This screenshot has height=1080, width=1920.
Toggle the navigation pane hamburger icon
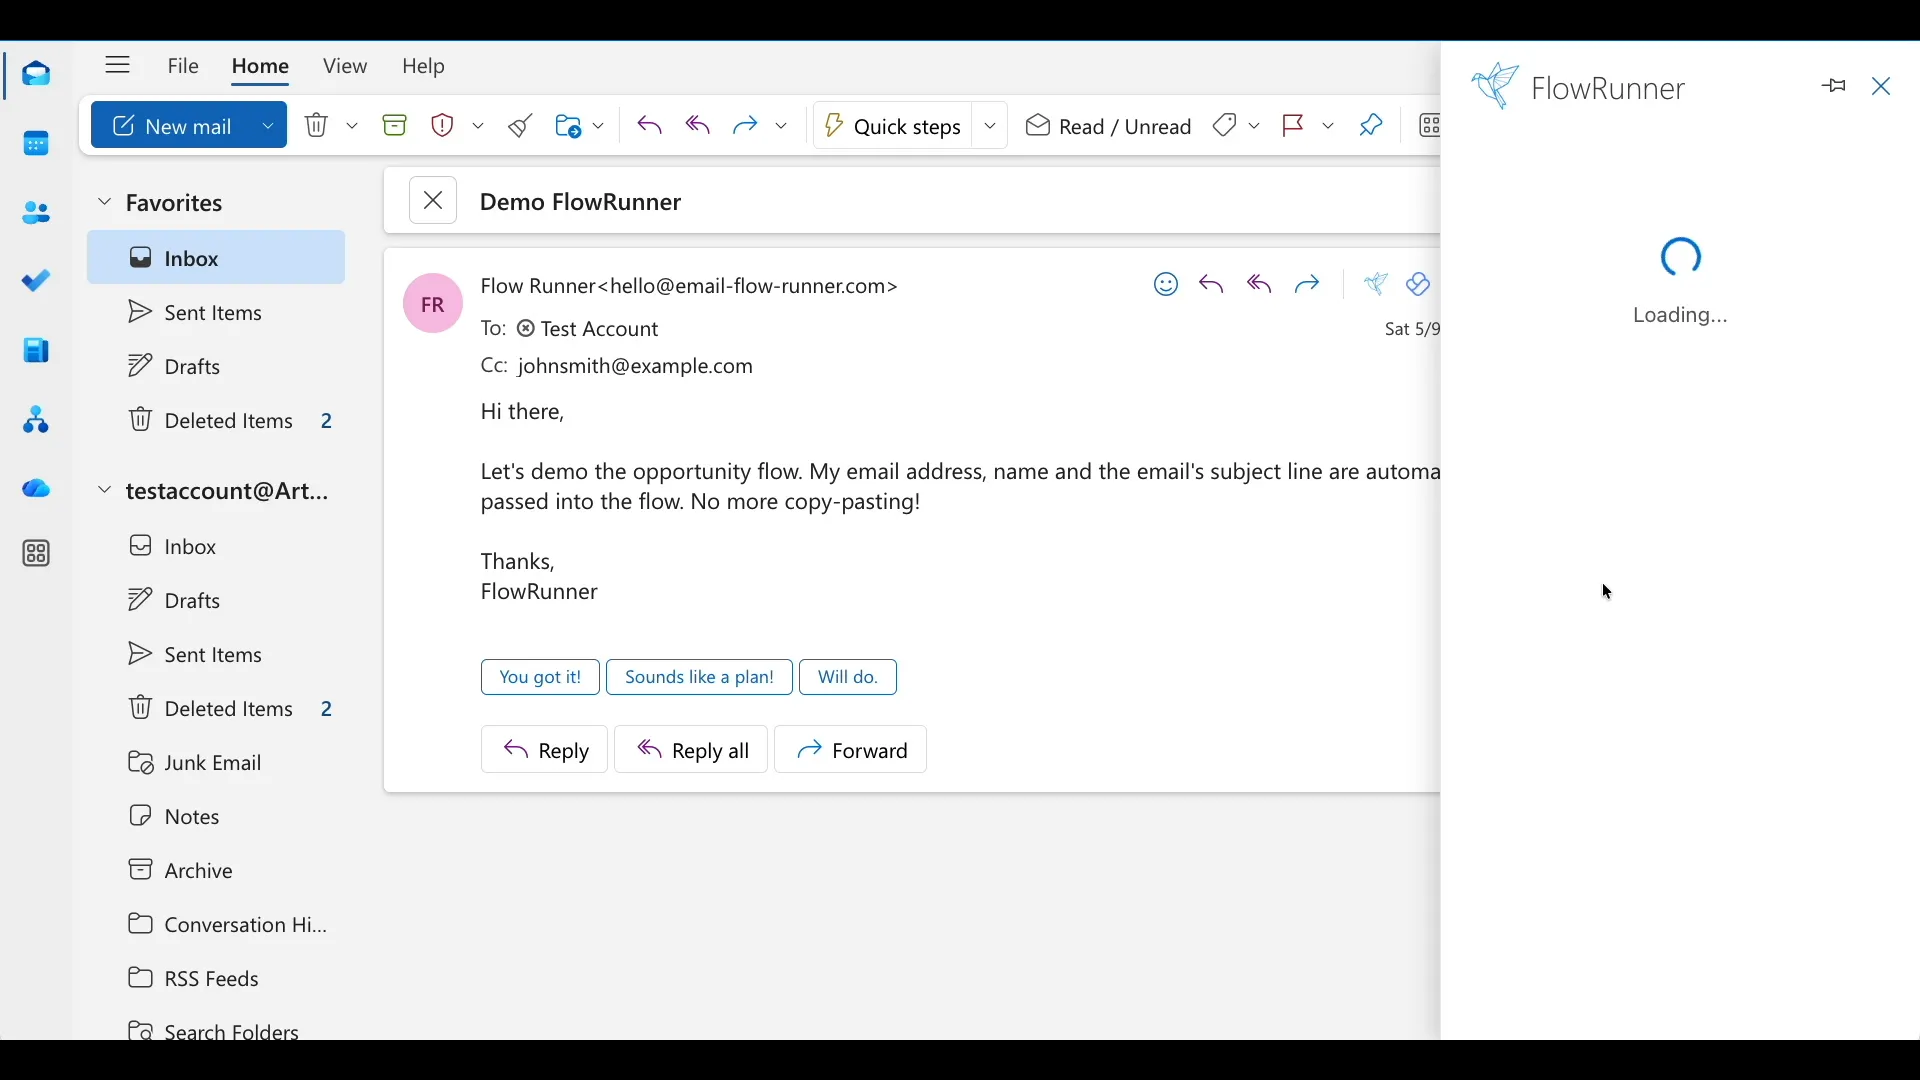coord(118,66)
